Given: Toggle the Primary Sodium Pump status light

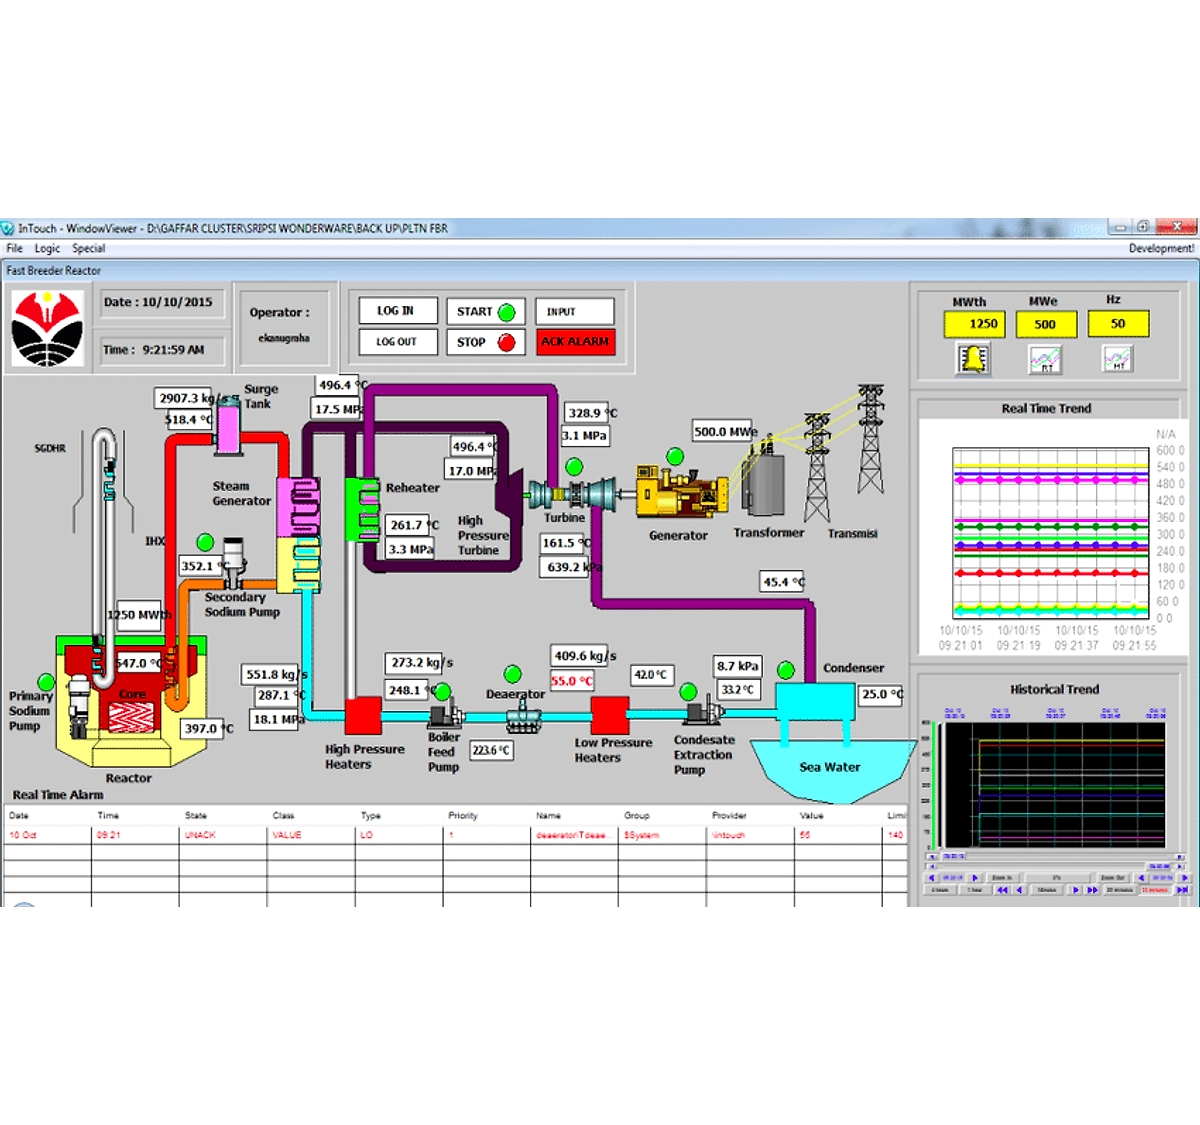Looking at the screenshot, I should pyautogui.click(x=45, y=683).
